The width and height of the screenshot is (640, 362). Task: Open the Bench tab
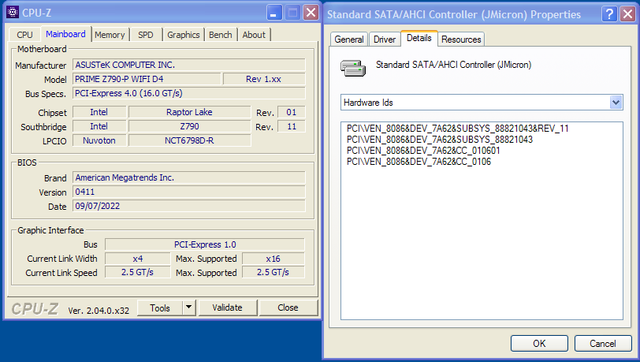click(x=220, y=35)
